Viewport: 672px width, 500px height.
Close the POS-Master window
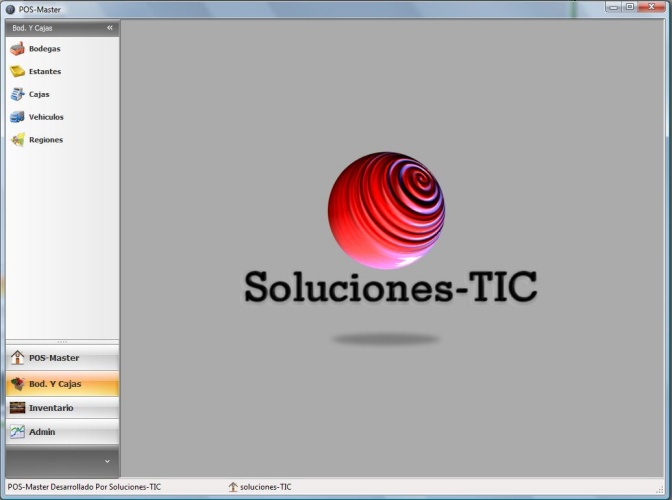tap(651, 7)
